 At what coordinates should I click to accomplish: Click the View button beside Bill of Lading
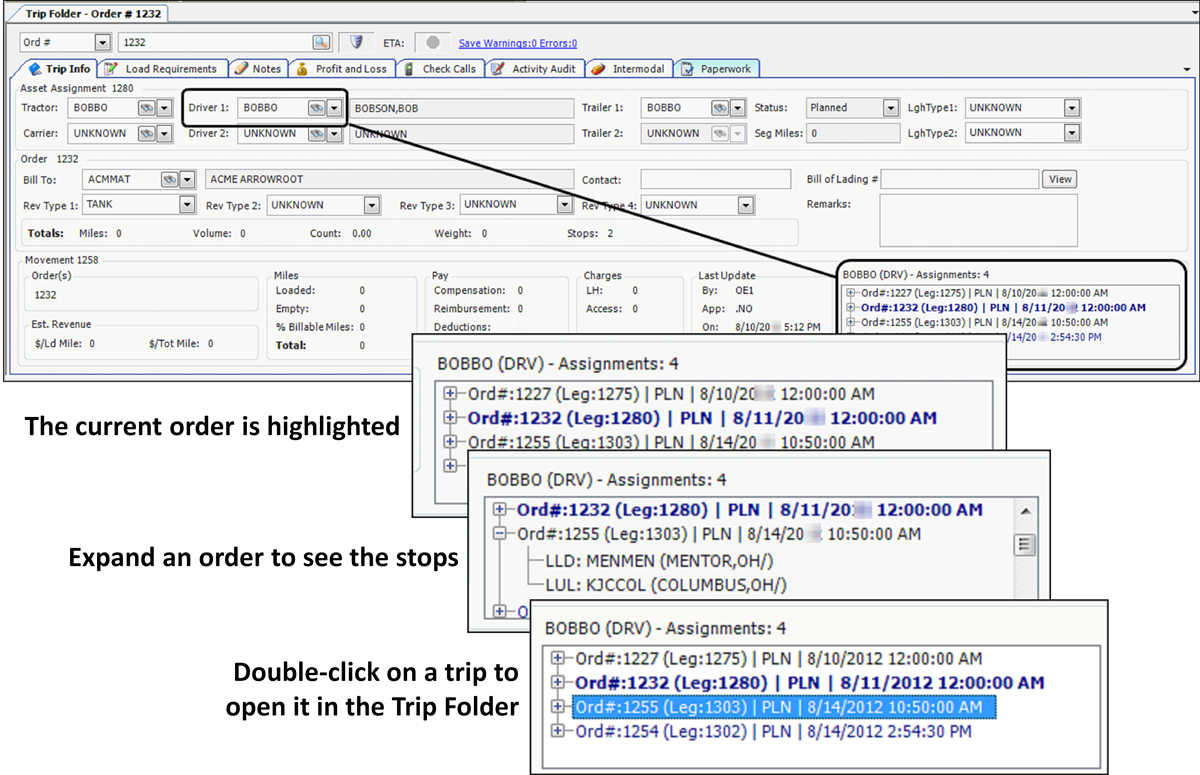1060,180
